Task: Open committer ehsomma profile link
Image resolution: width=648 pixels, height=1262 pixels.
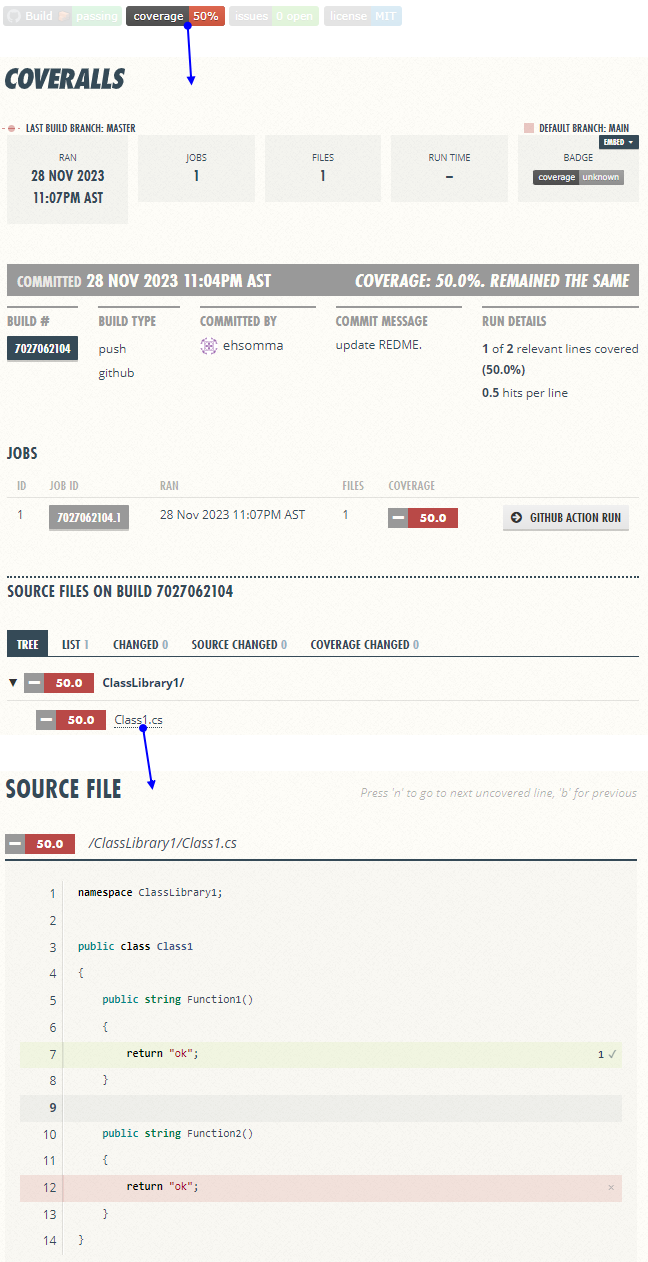Action: [x=253, y=345]
